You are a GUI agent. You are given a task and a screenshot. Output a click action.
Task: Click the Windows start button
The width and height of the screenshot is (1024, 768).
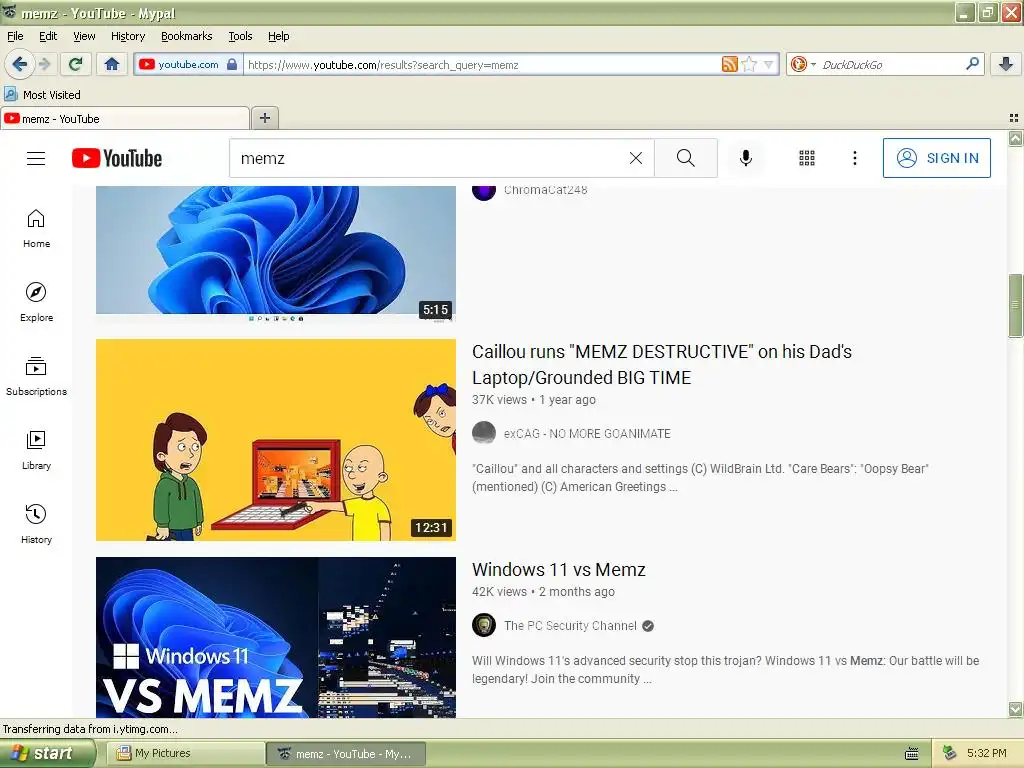click(x=47, y=754)
